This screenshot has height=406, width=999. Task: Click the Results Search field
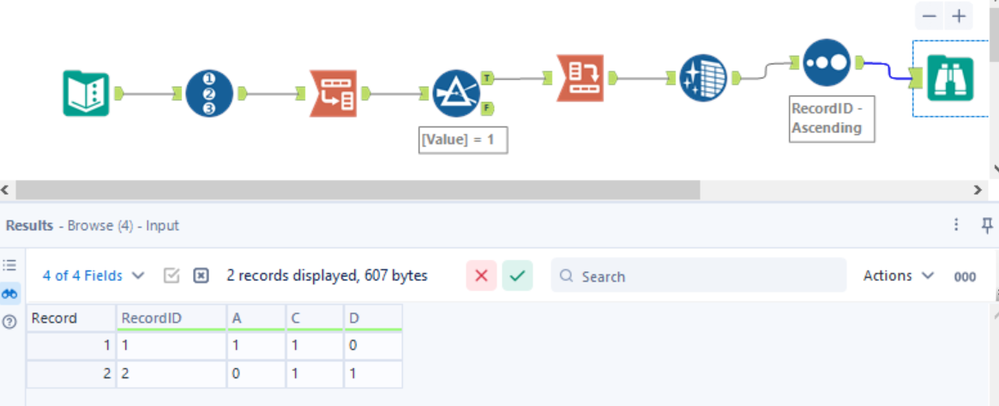(698, 275)
